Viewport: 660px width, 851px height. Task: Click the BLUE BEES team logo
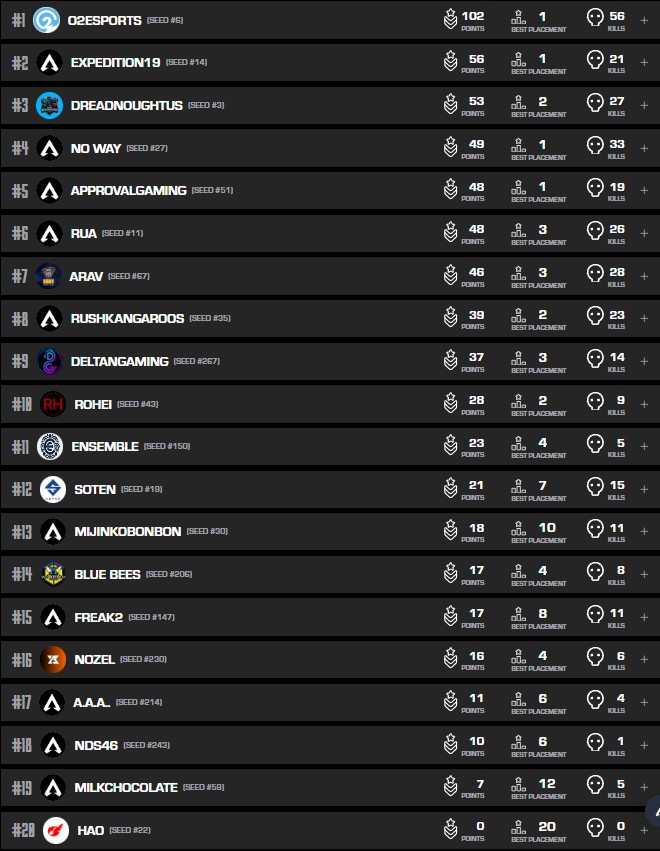point(53,574)
